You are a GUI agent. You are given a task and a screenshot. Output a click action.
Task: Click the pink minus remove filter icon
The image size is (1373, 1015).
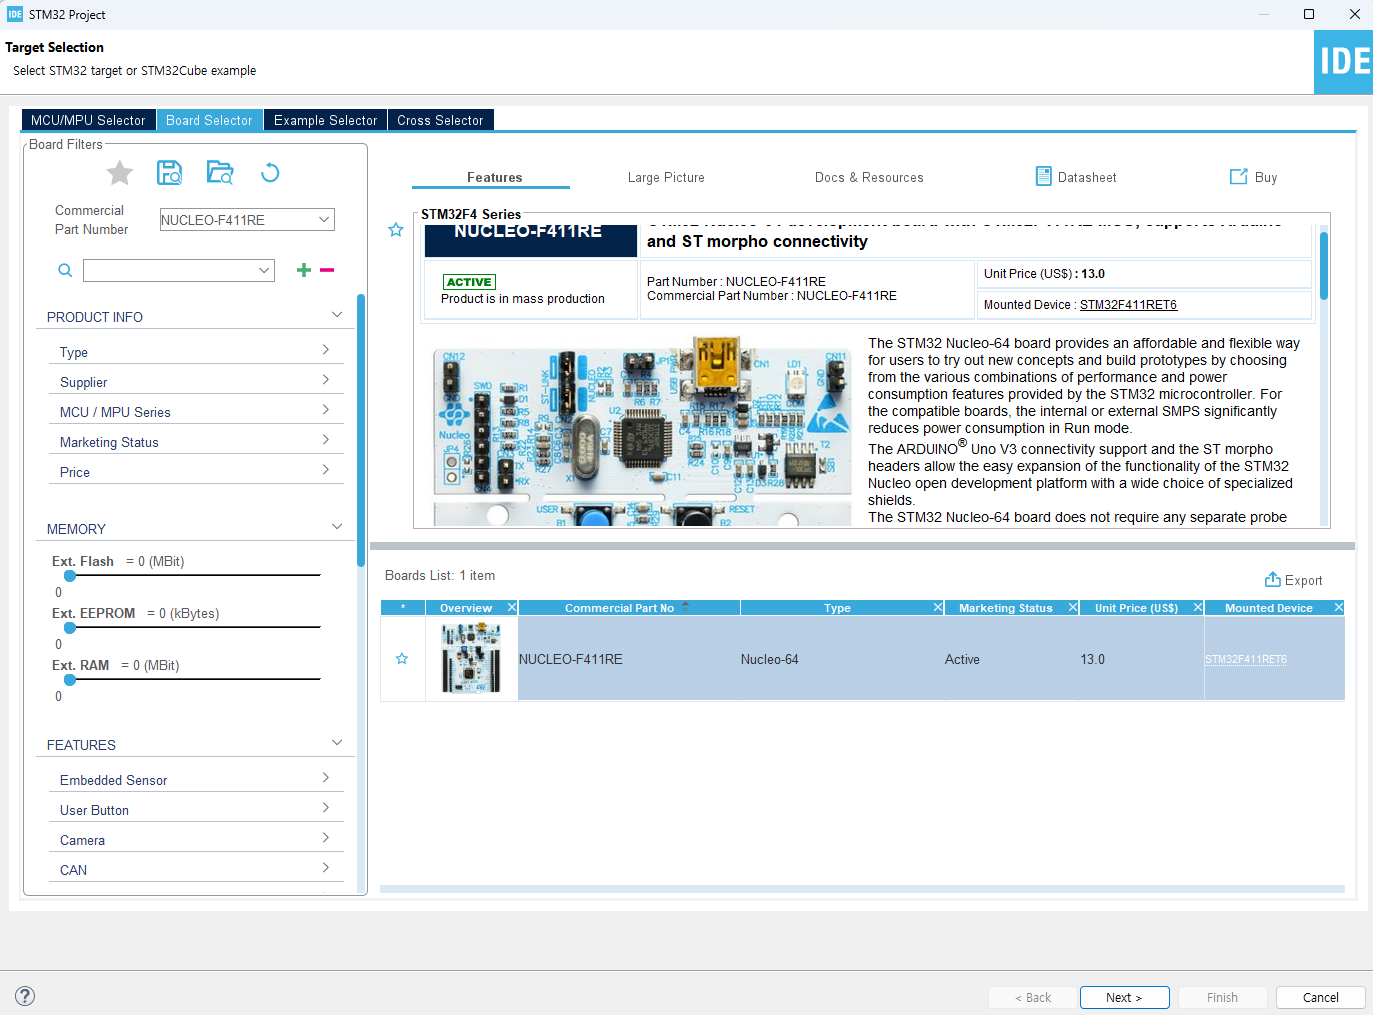(327, 270)
